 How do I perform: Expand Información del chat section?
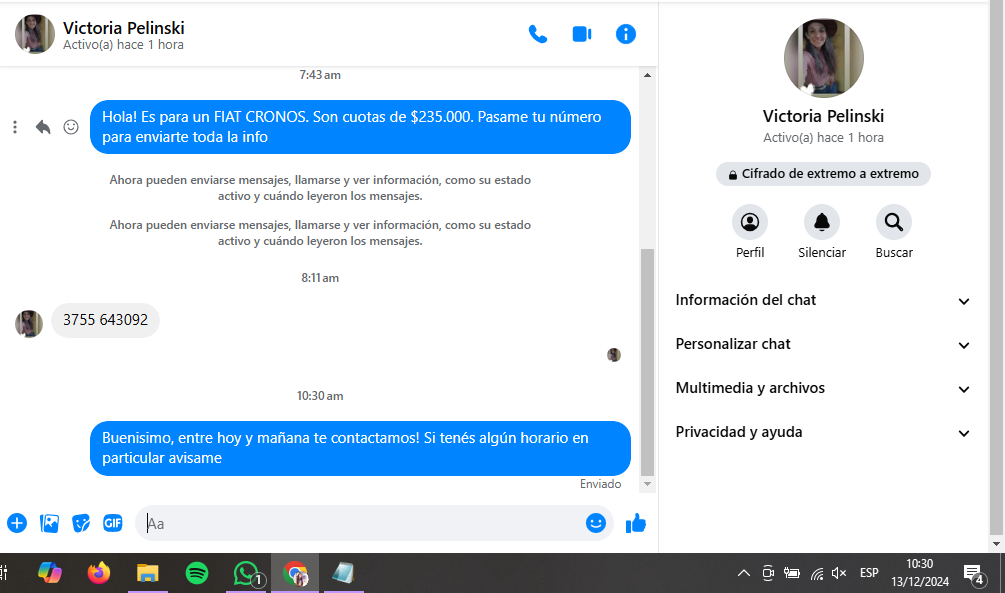coord(823,300)
